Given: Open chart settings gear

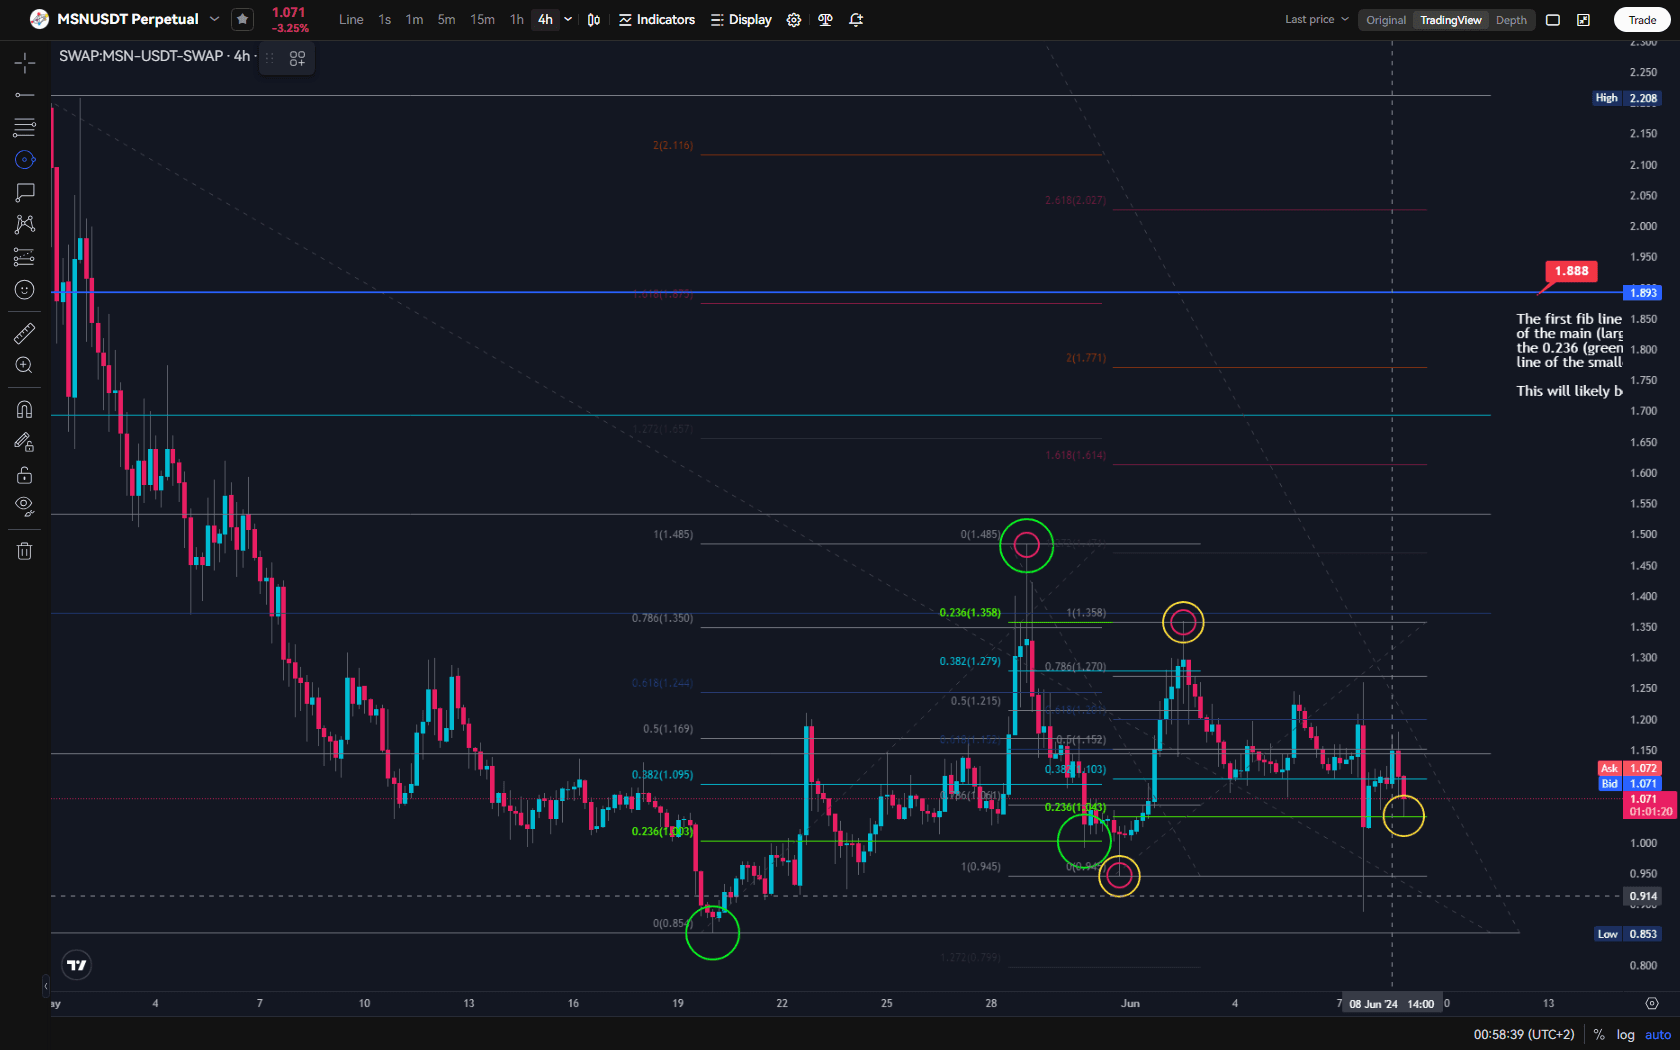Looking at the screenshot, I should pyautogui.click(x=794, y=20).
